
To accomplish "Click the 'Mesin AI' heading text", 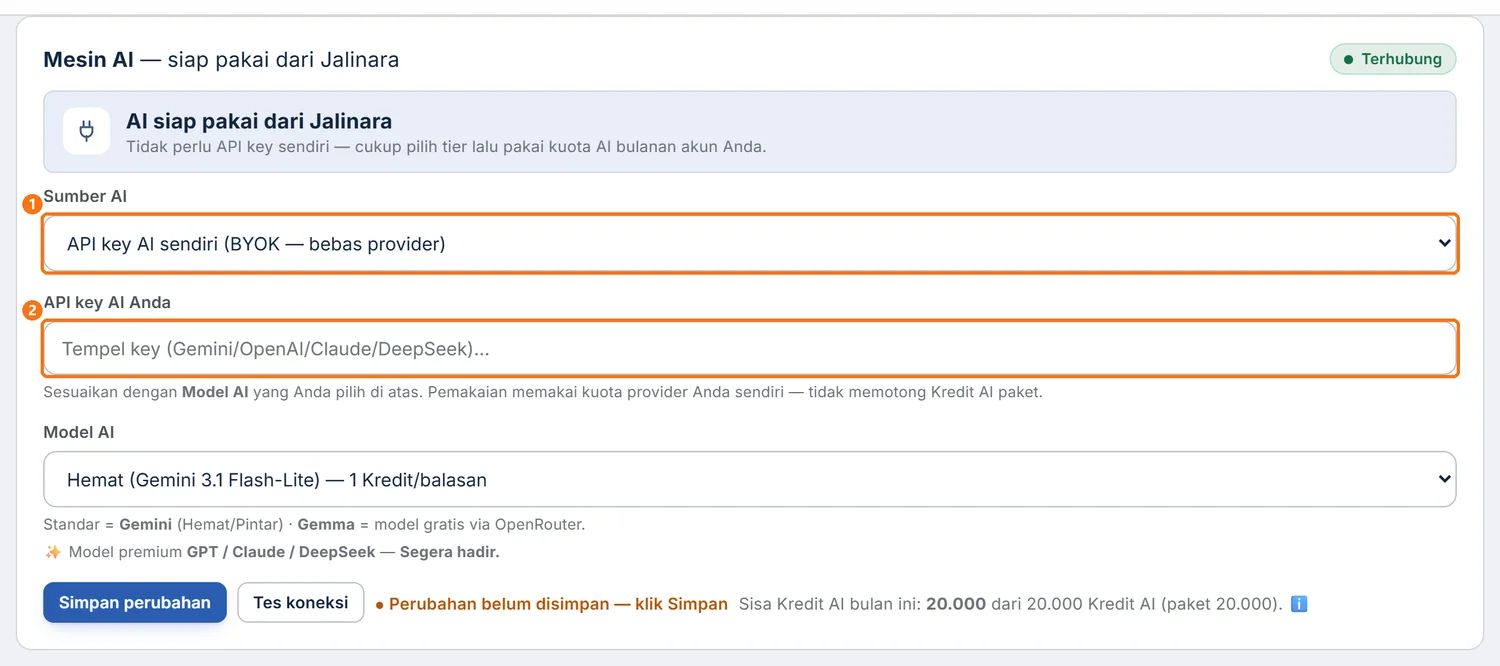I will tap(88, 60).
